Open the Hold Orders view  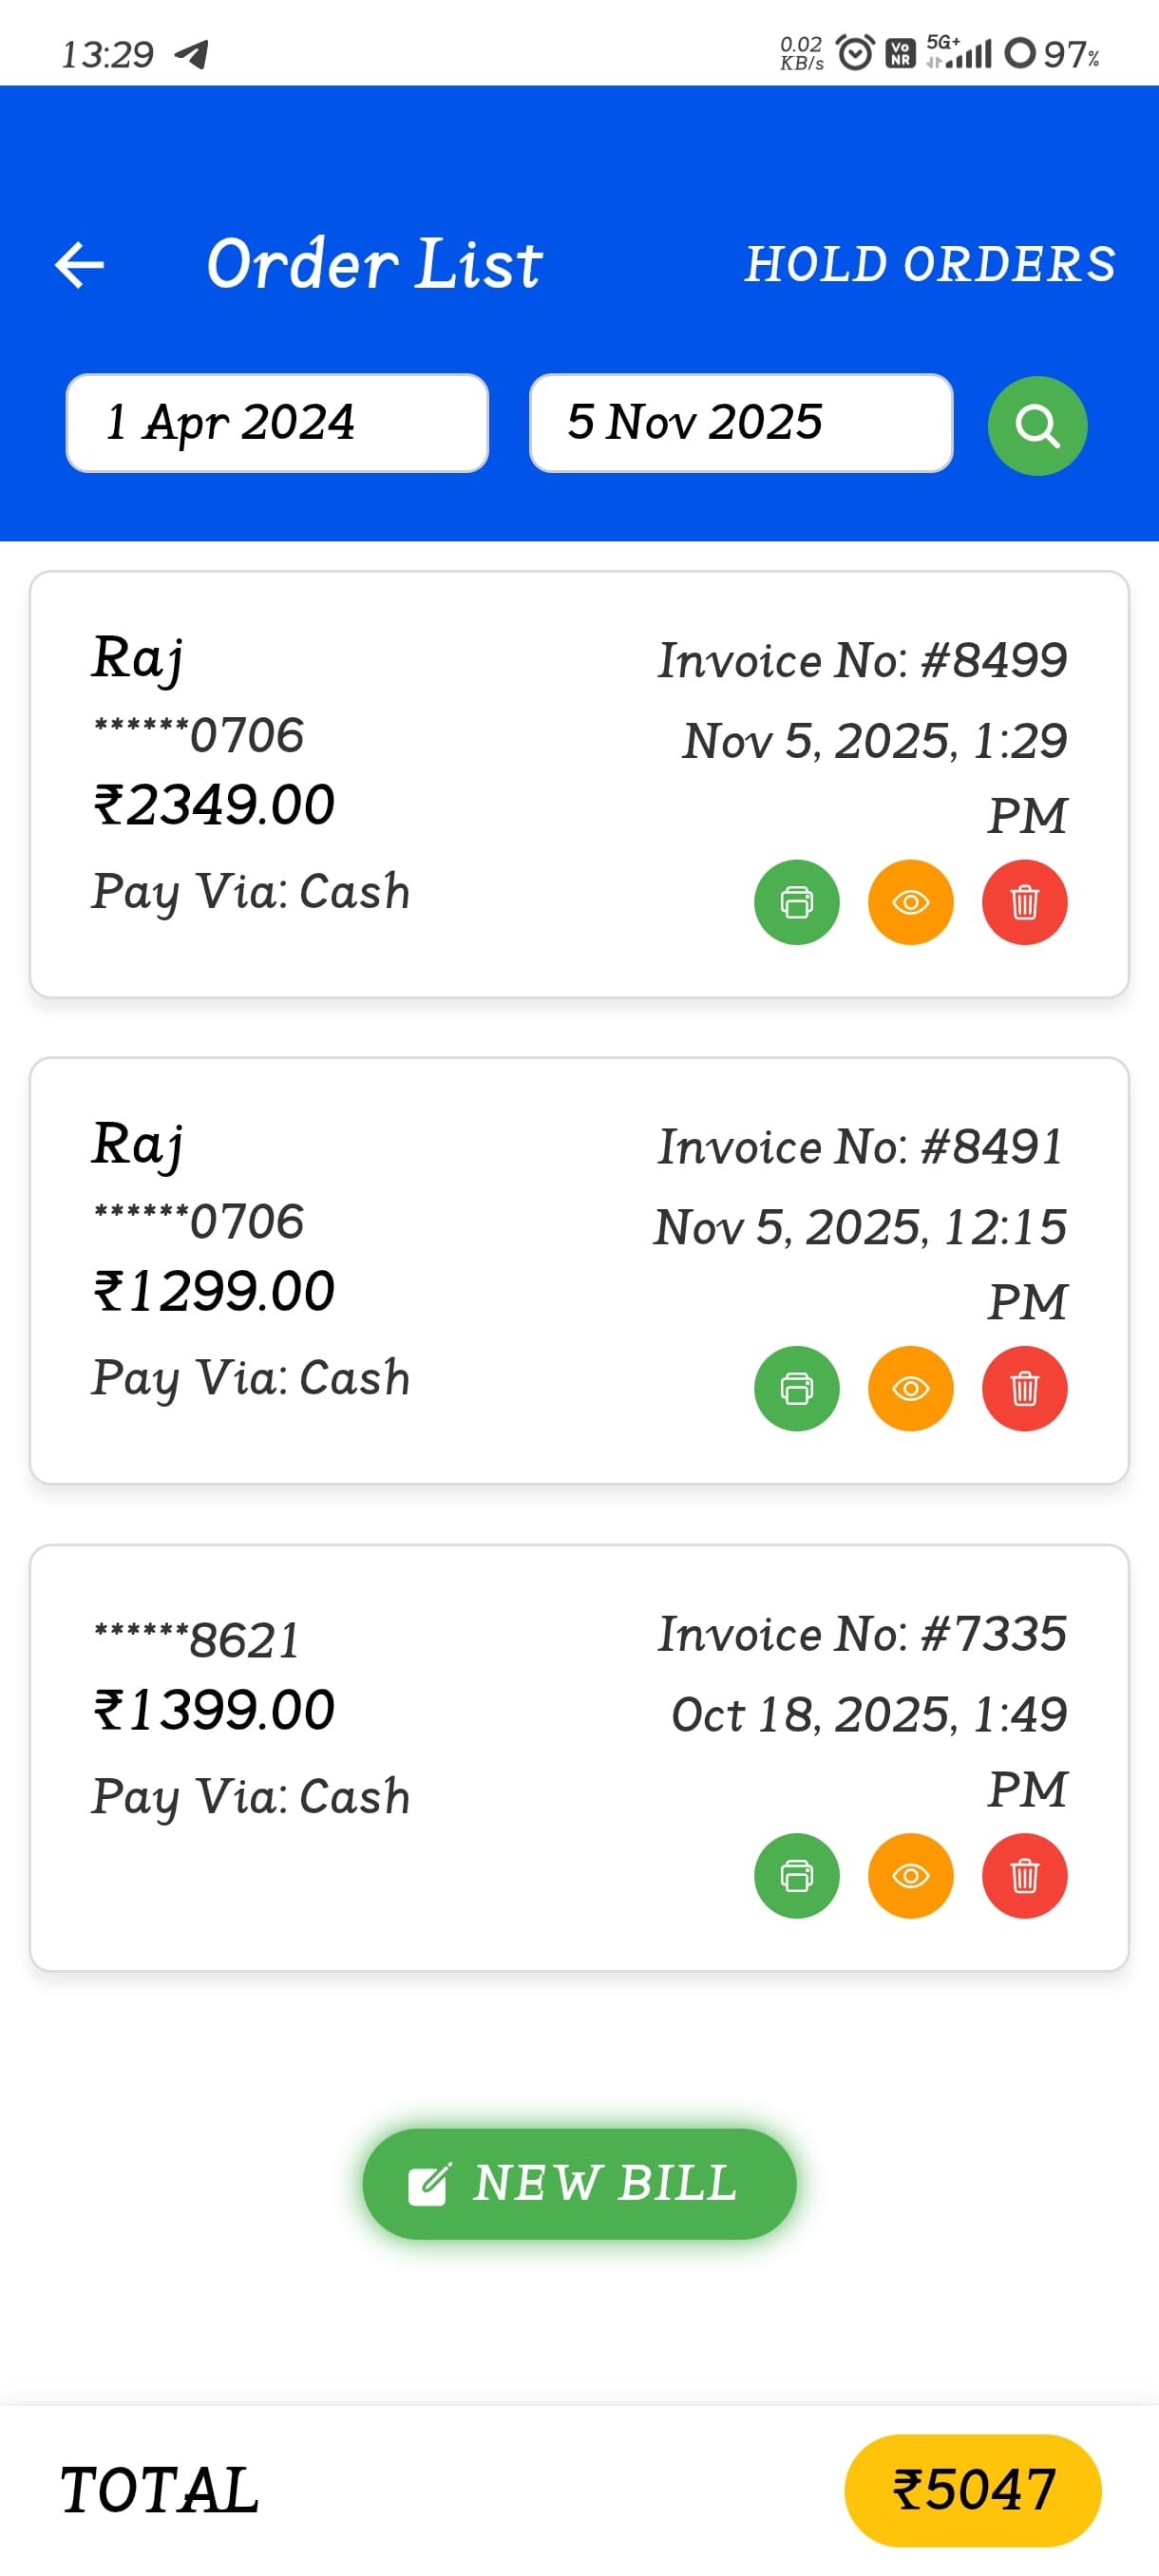pos(929,265)
